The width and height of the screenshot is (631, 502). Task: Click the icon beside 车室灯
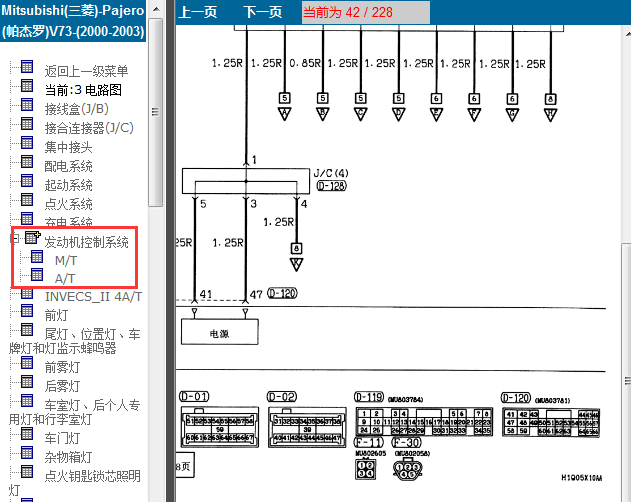click(x=27, y=400)
